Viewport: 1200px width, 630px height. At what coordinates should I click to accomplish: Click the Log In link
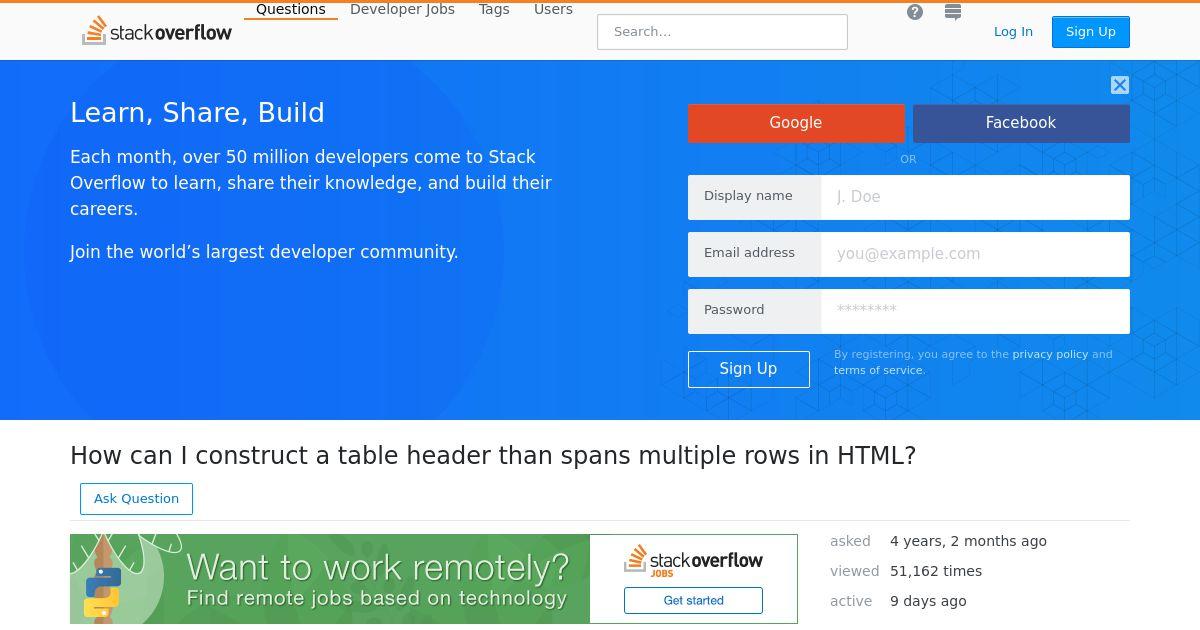pyautogui.click(x=1013, y=32)
